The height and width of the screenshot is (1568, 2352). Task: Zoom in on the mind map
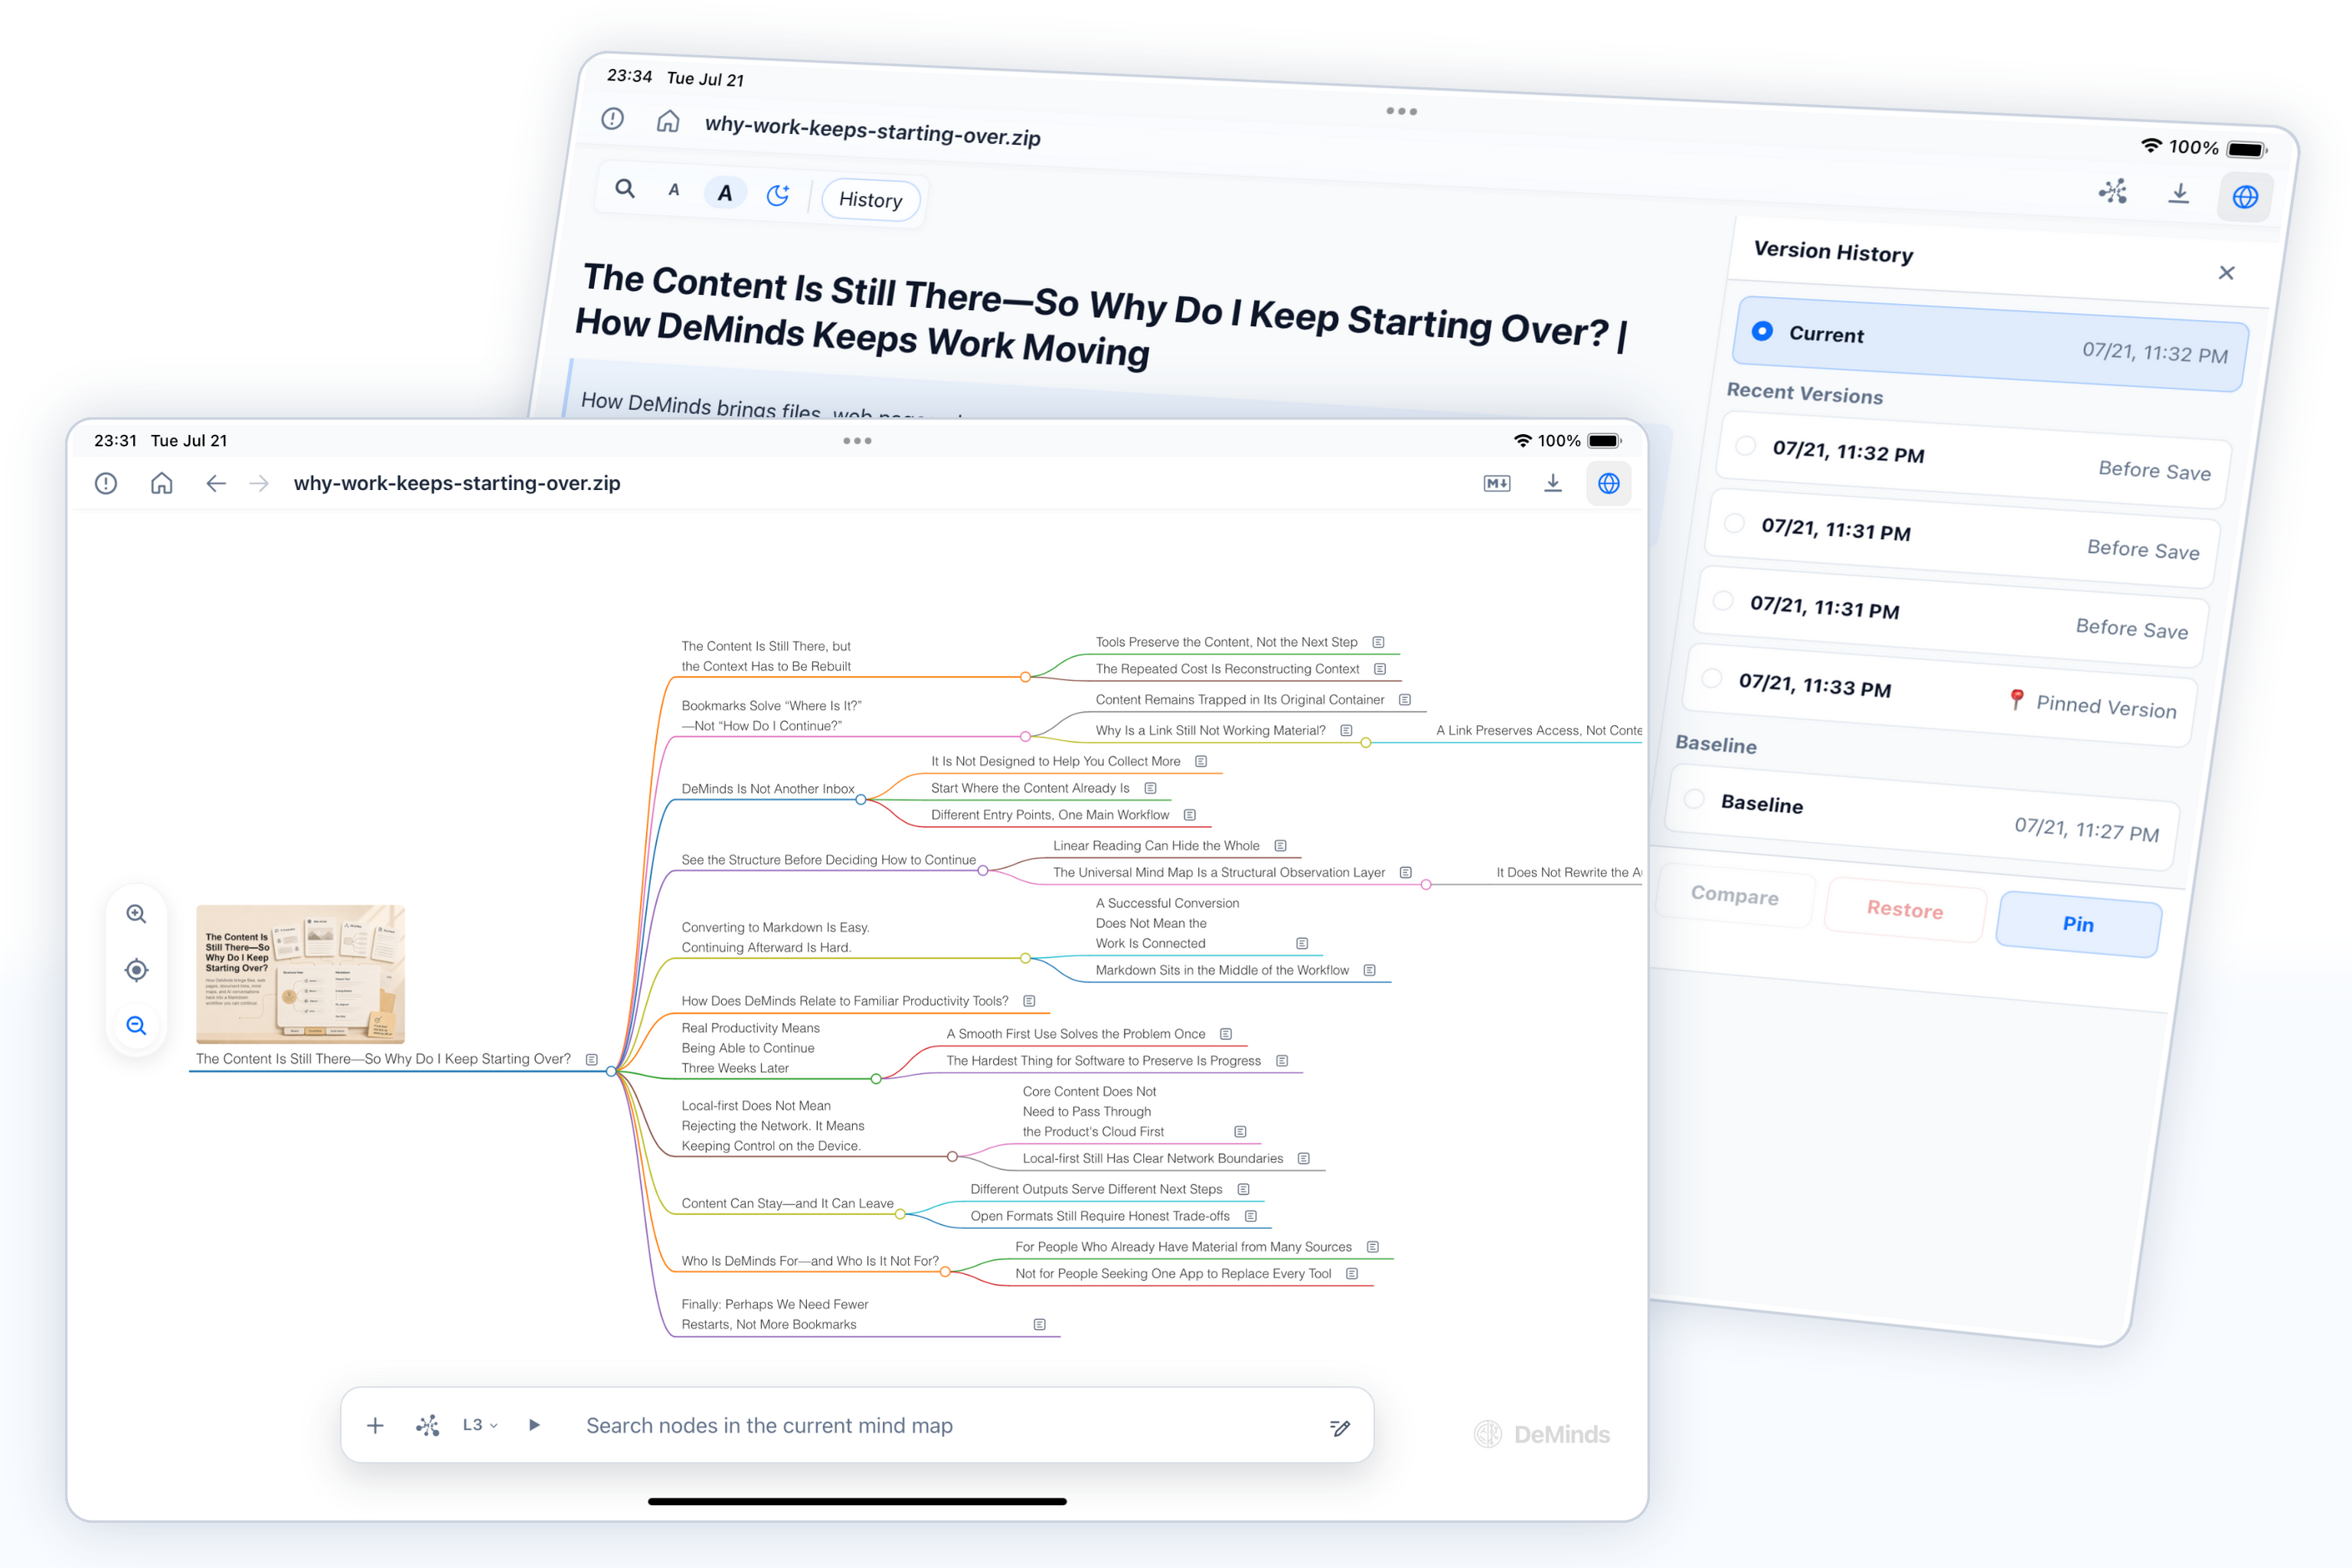(x=137, y=914)
